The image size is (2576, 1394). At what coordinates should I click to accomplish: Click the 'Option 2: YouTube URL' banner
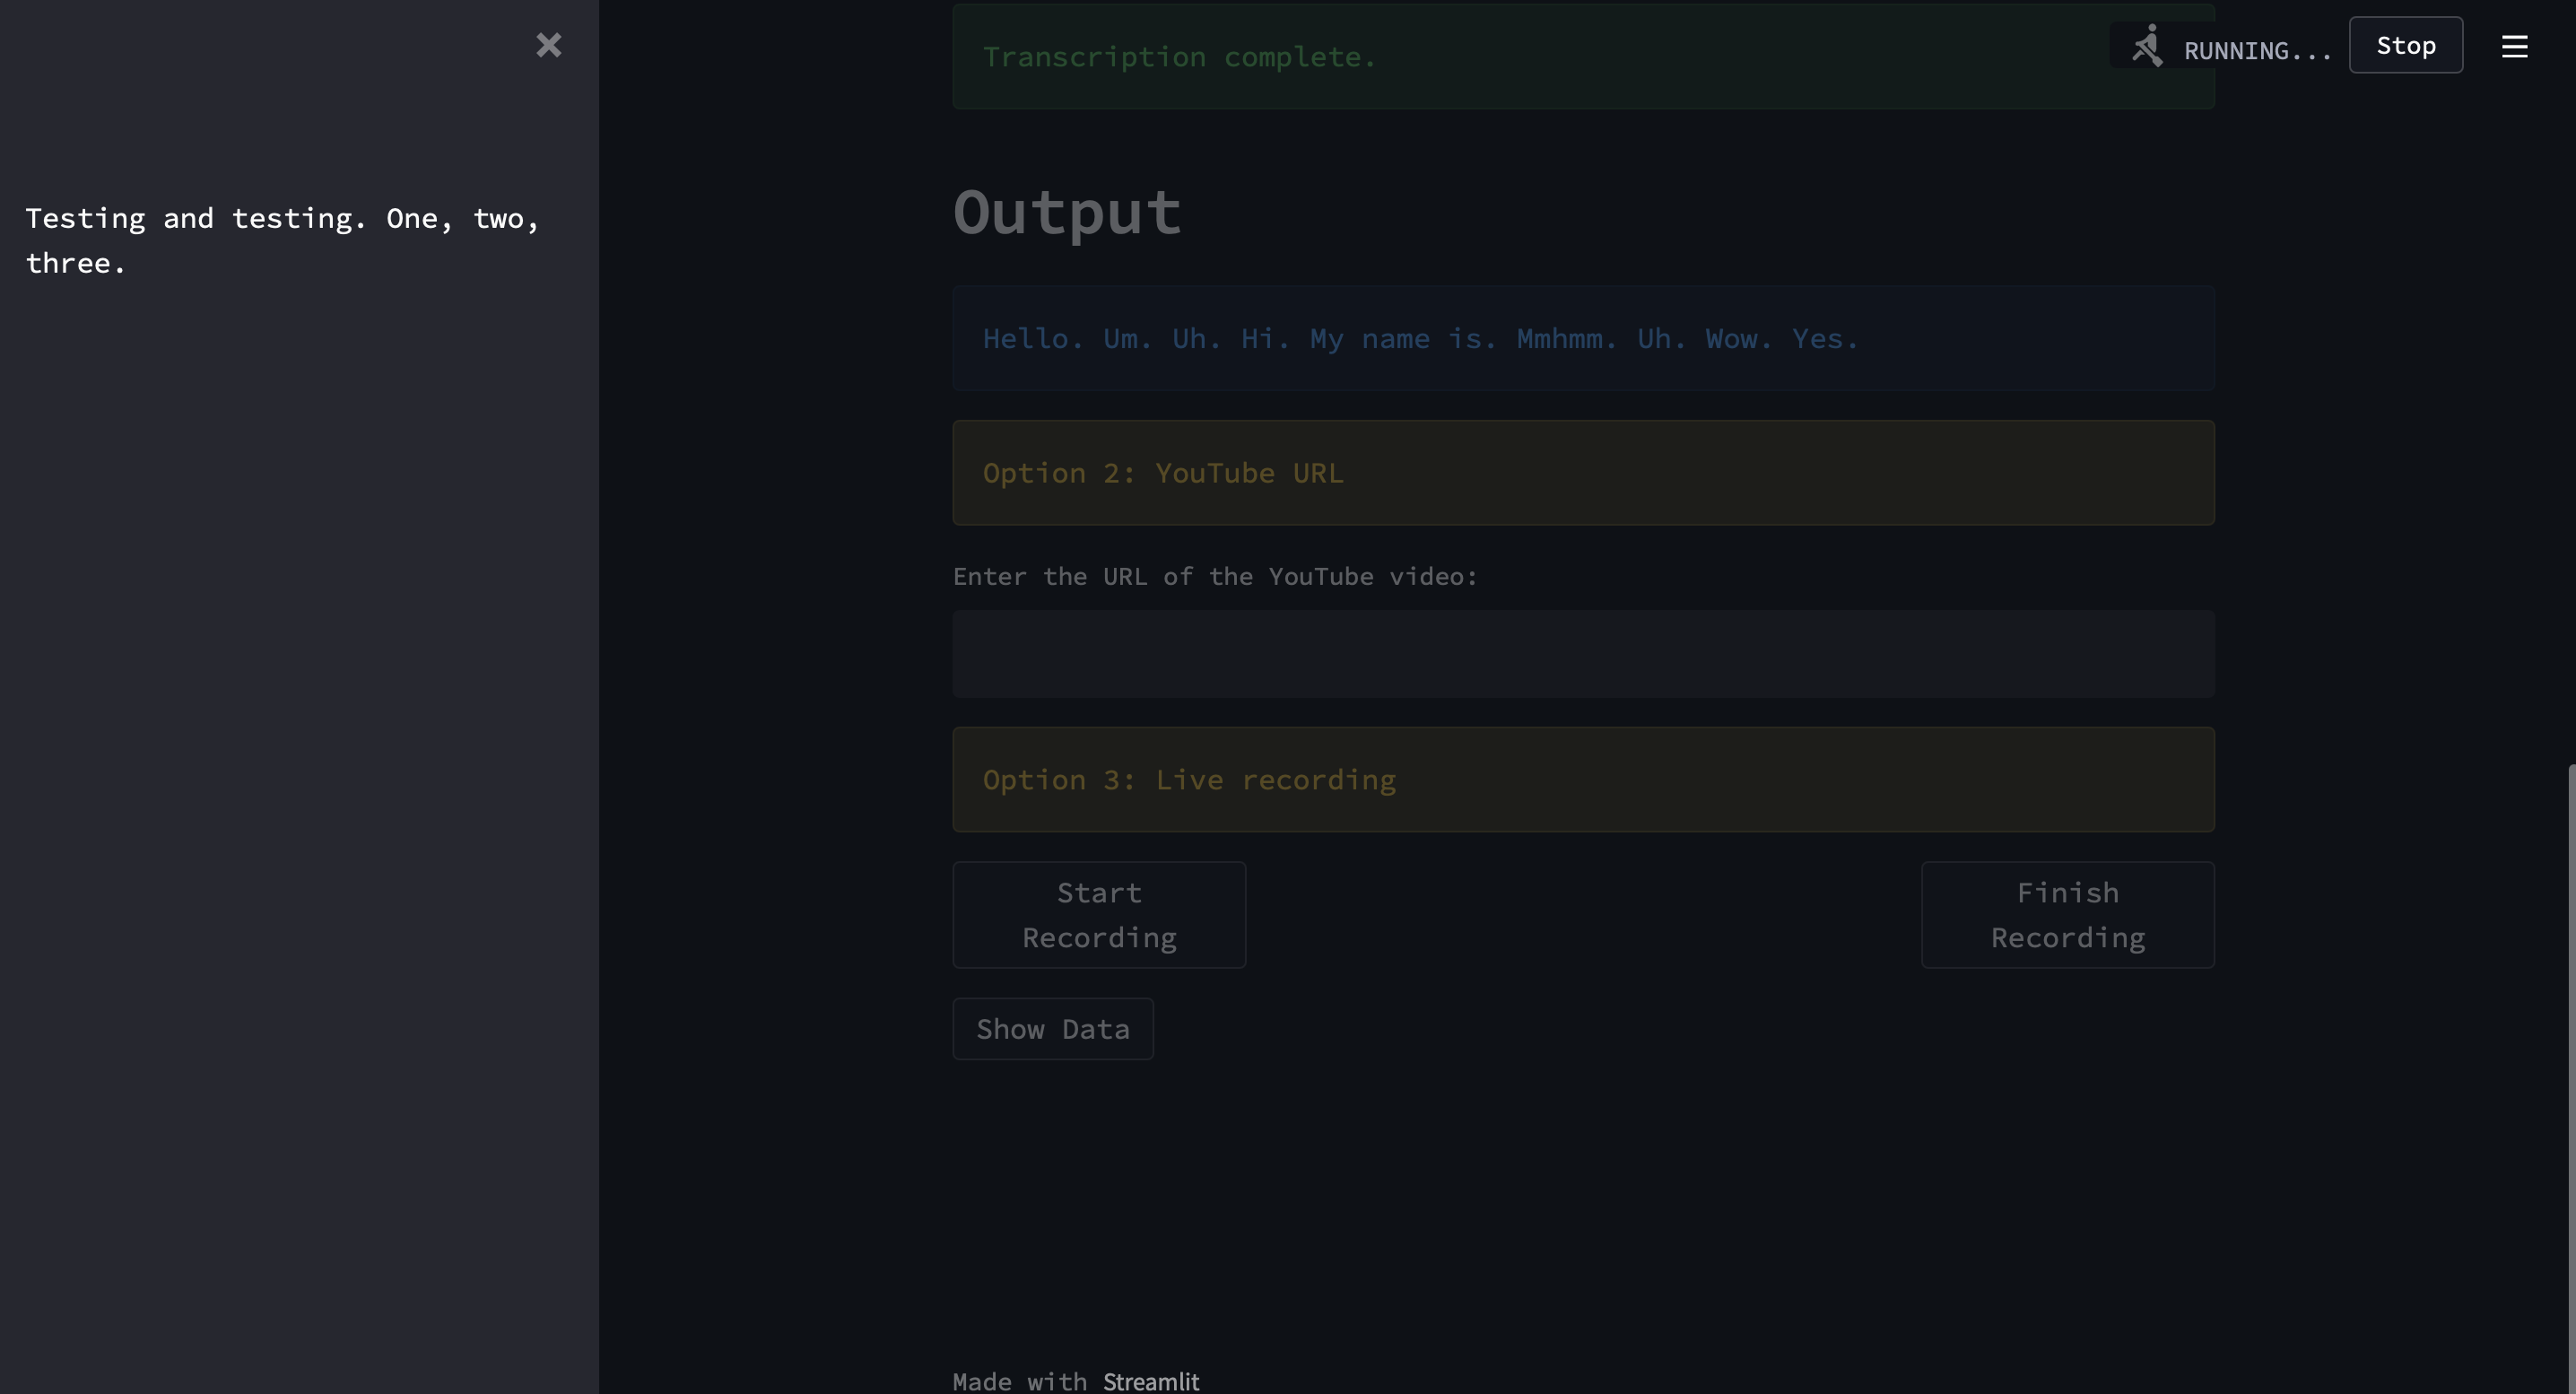tap(1163, 473)
